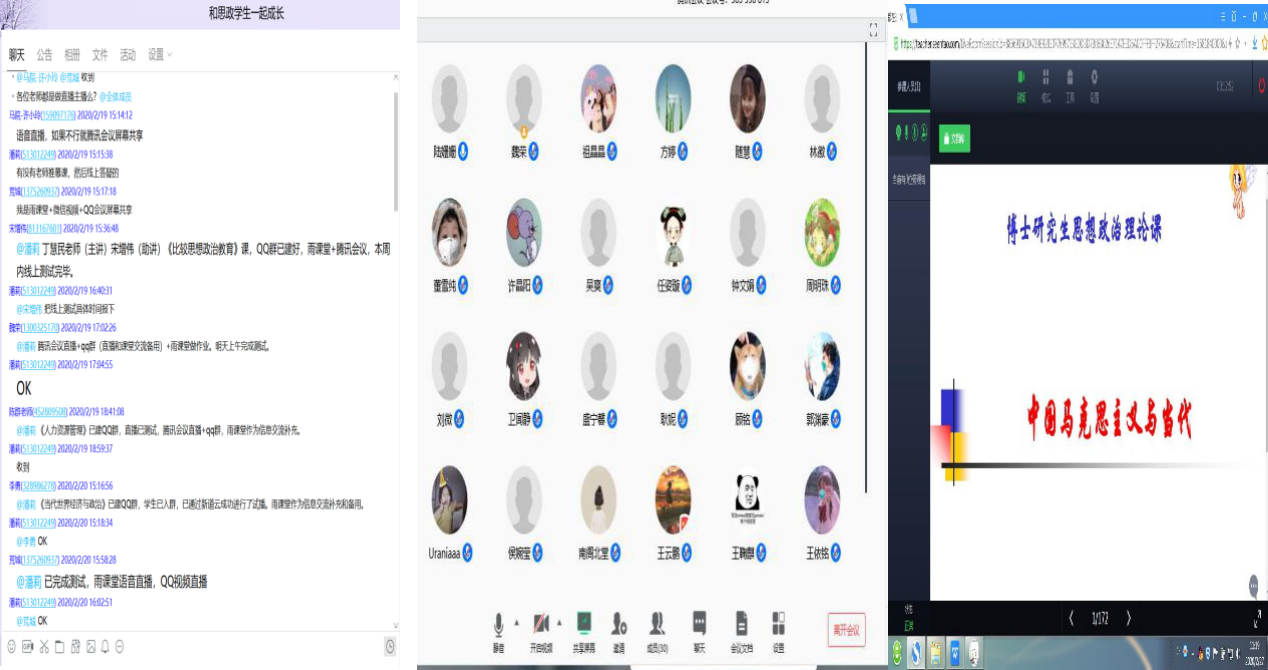
Task: Open the meeting Settings (设置) grid icon
Action: coord(778,625)
